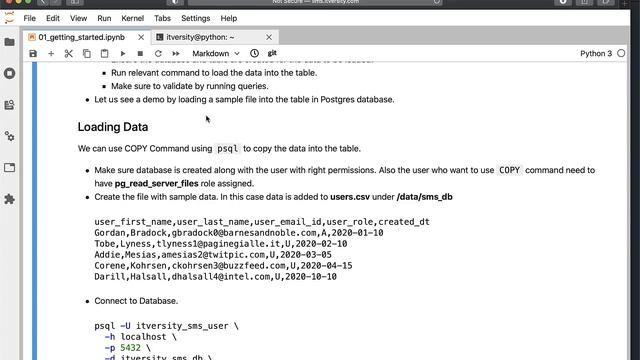
Task: Open the Help menu
Action: point(229,18)
